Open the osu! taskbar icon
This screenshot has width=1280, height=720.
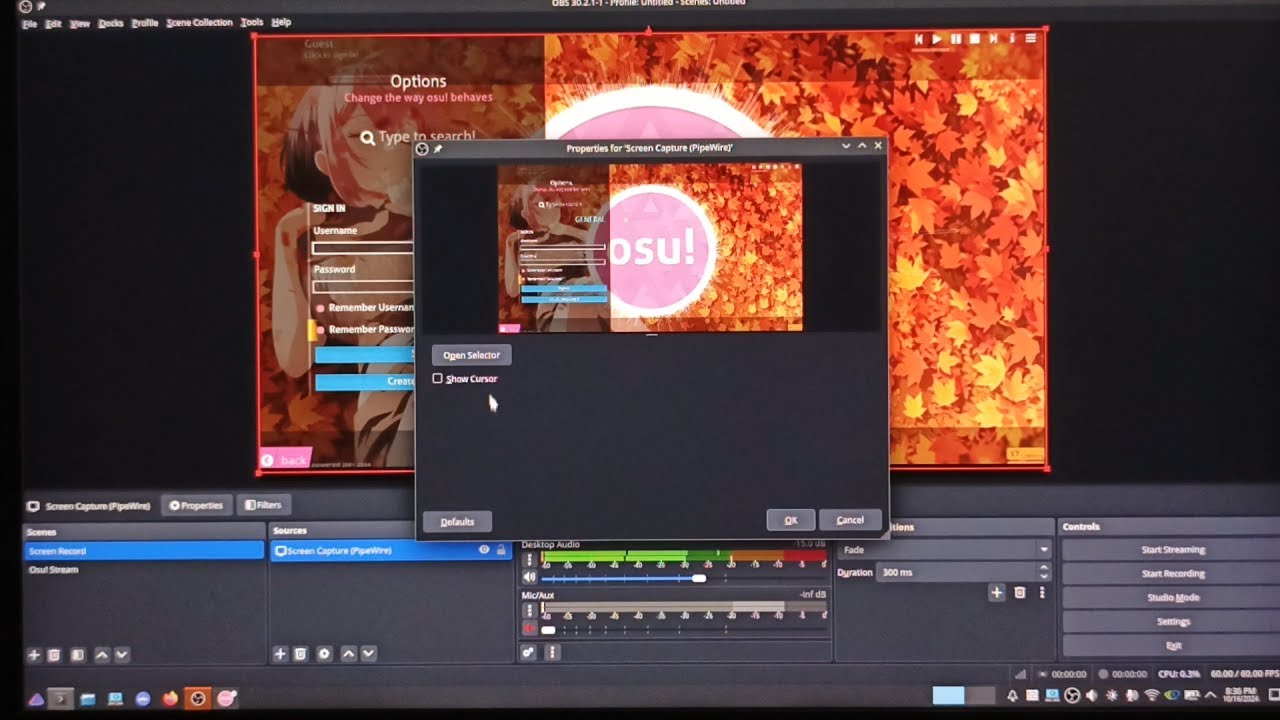pyautogui.click(x=227, y=698)
